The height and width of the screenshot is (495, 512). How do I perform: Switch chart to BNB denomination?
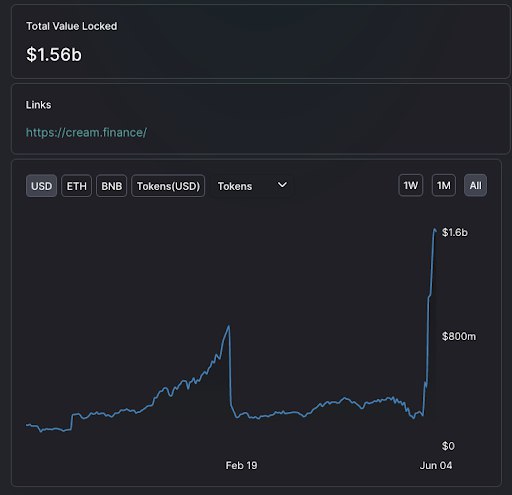coord(111,186)
